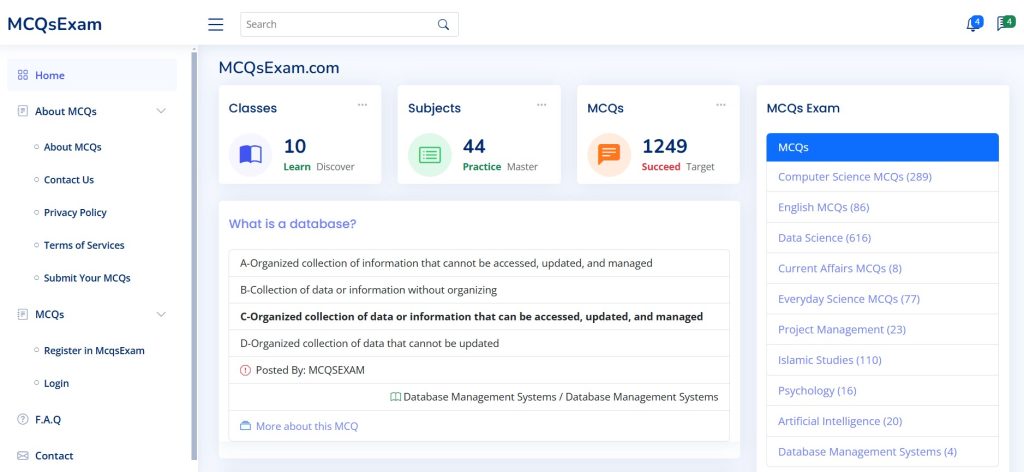The height and width of the screenshot is (472, 1024).
Task: Click the Classes book icon
Action: pyautogui.click(x=250, y=155)
